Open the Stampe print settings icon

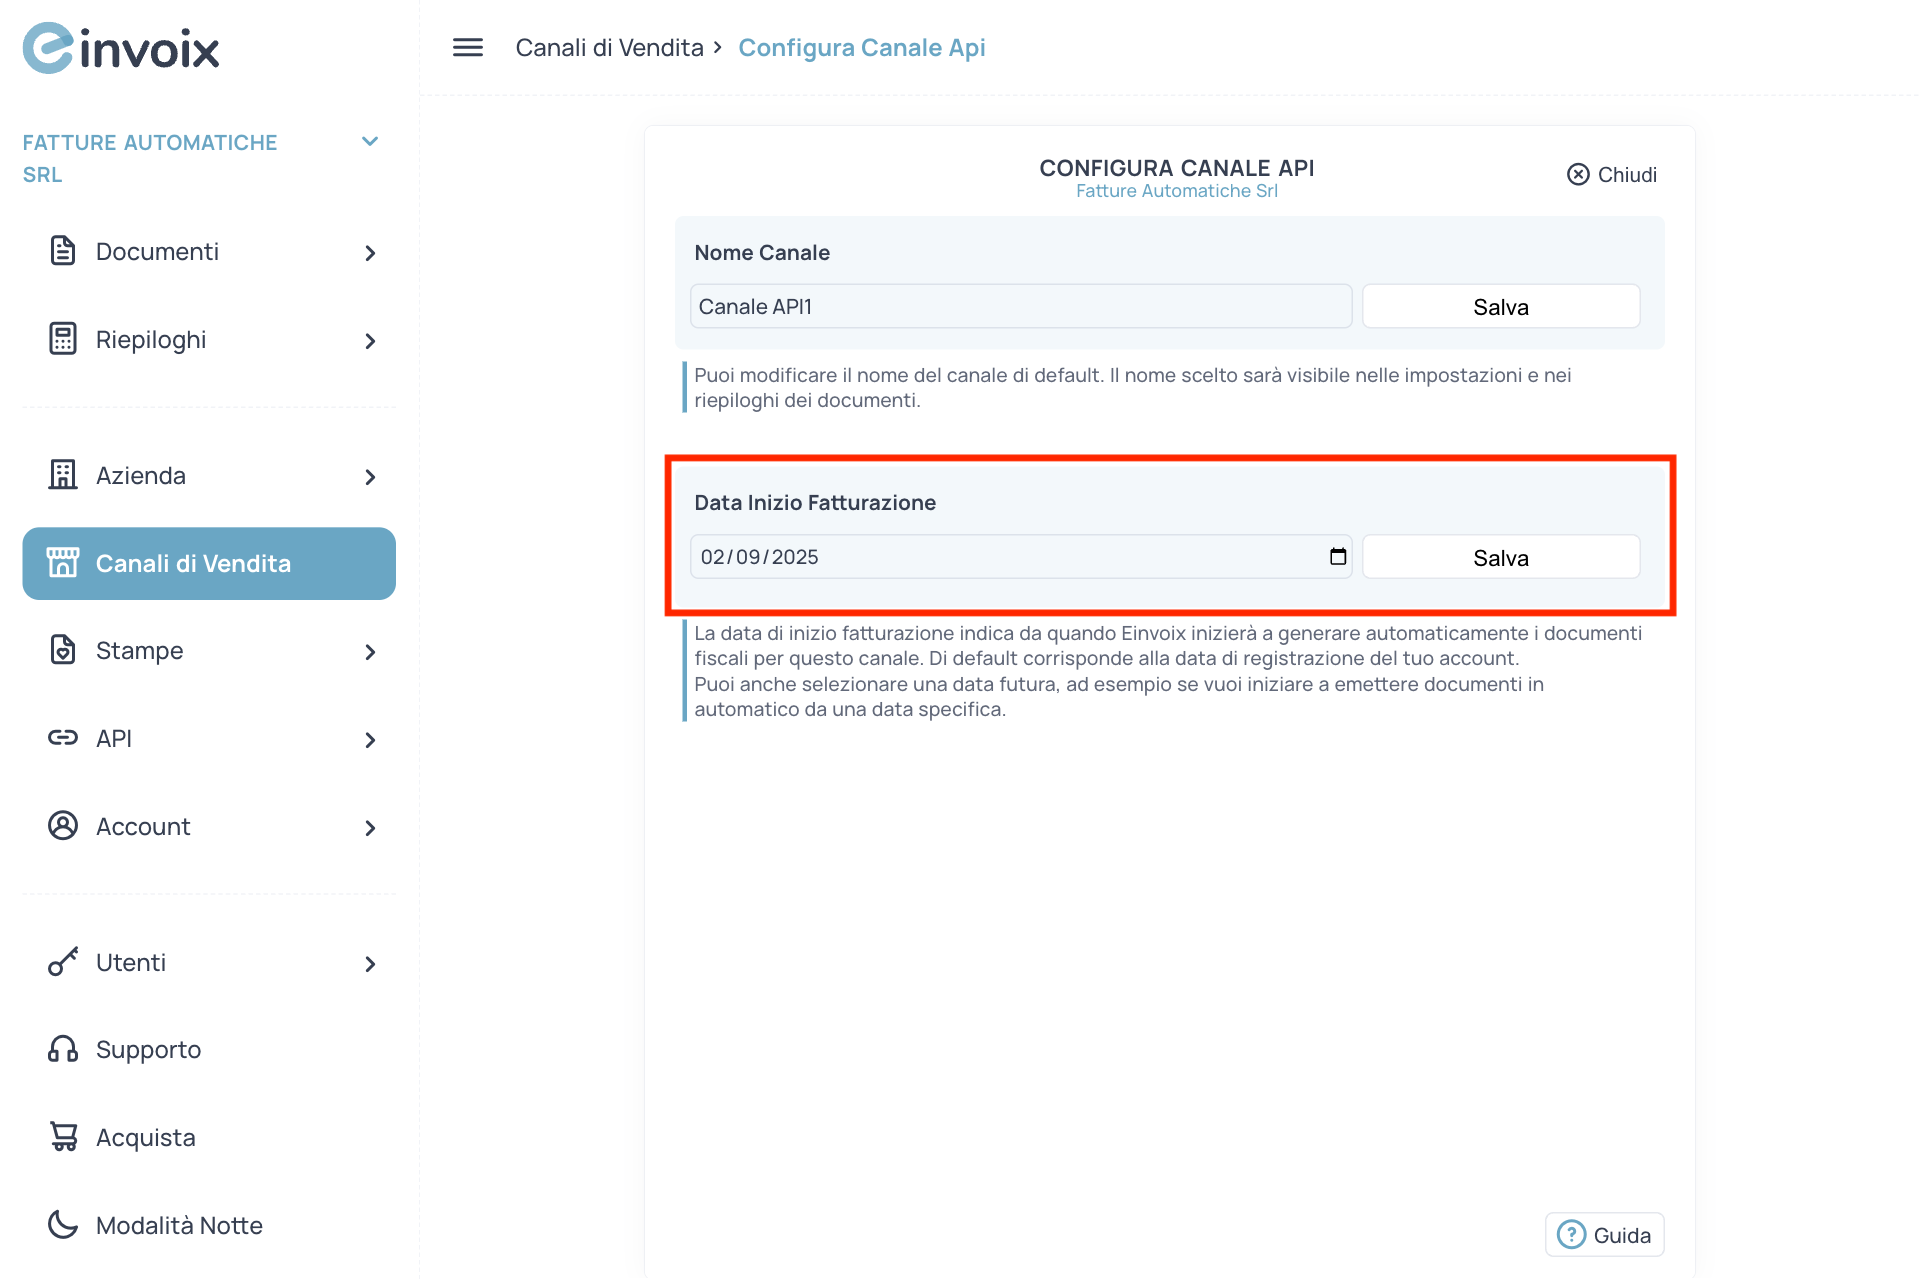coord(62,649)
